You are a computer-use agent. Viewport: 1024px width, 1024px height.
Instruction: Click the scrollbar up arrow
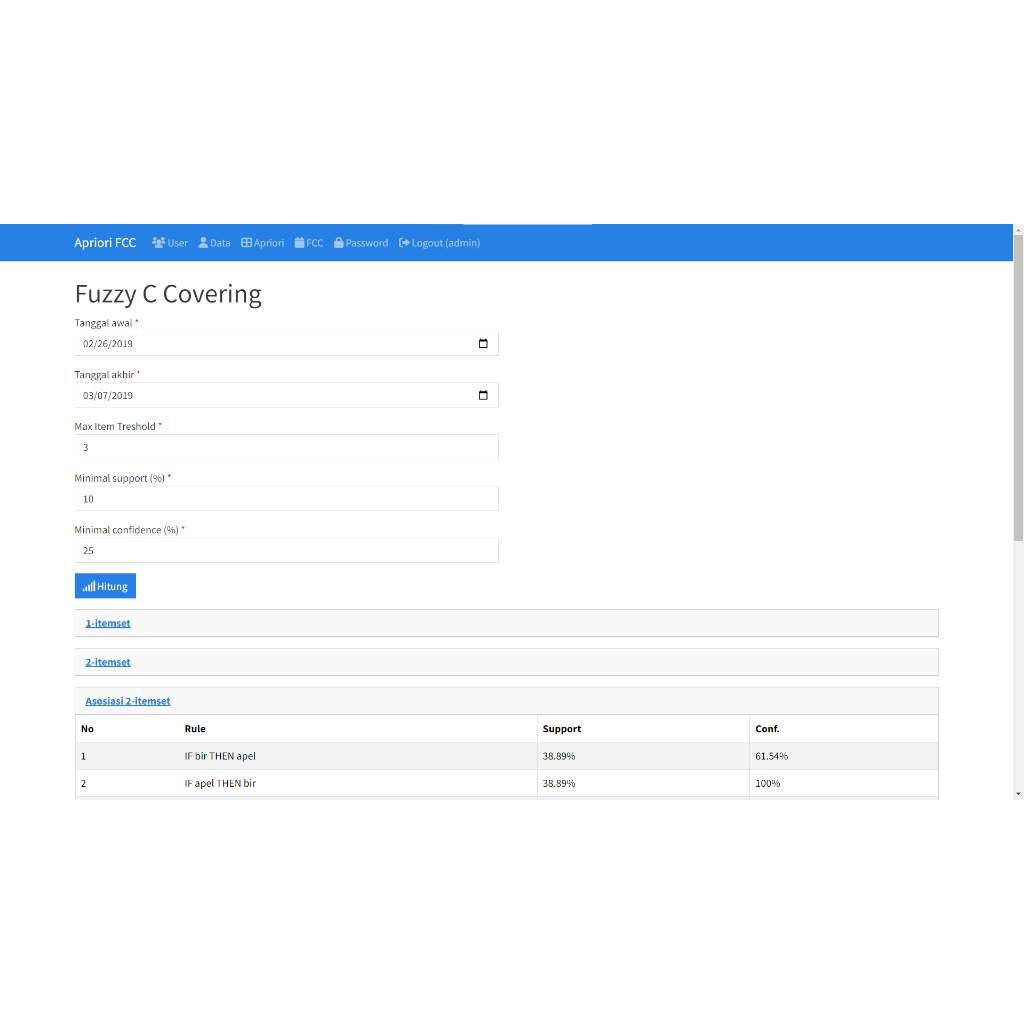coord(1018,229)
